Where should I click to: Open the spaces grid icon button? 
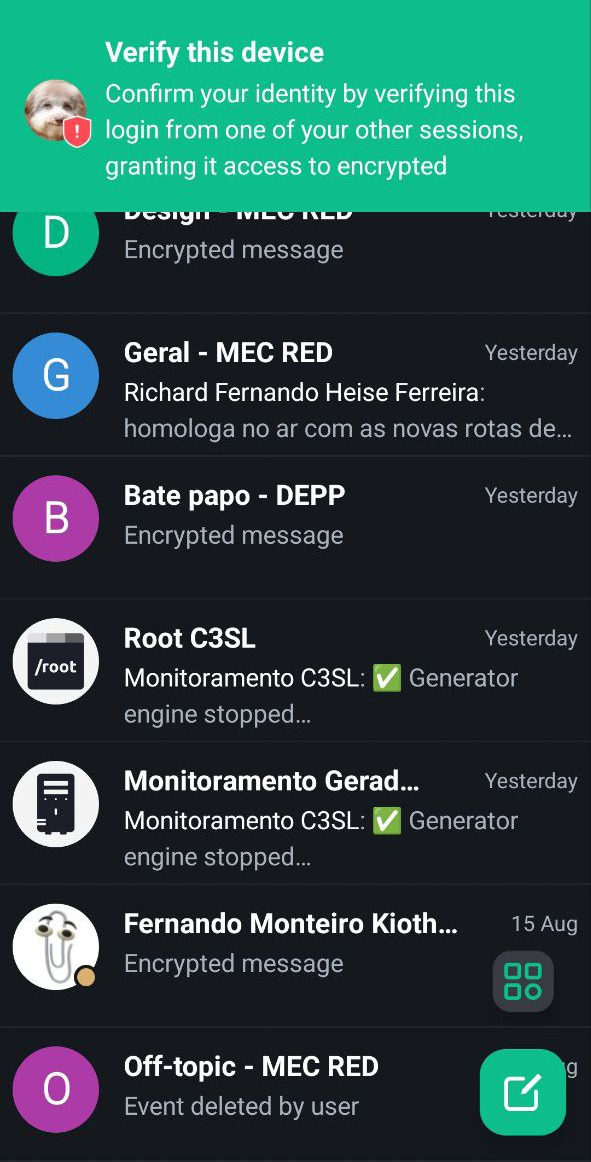[523, 981]
